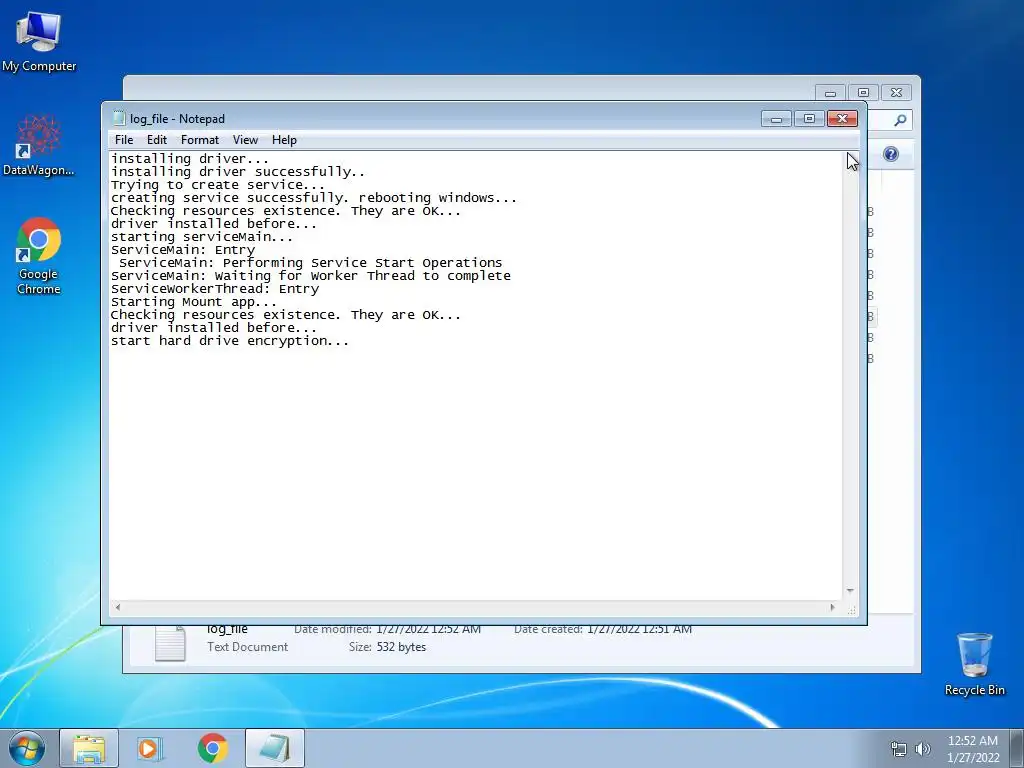Click the line 'starting serviceMain...'
This screenshot has height=768, width=1024.
click(x=202, y=236)
